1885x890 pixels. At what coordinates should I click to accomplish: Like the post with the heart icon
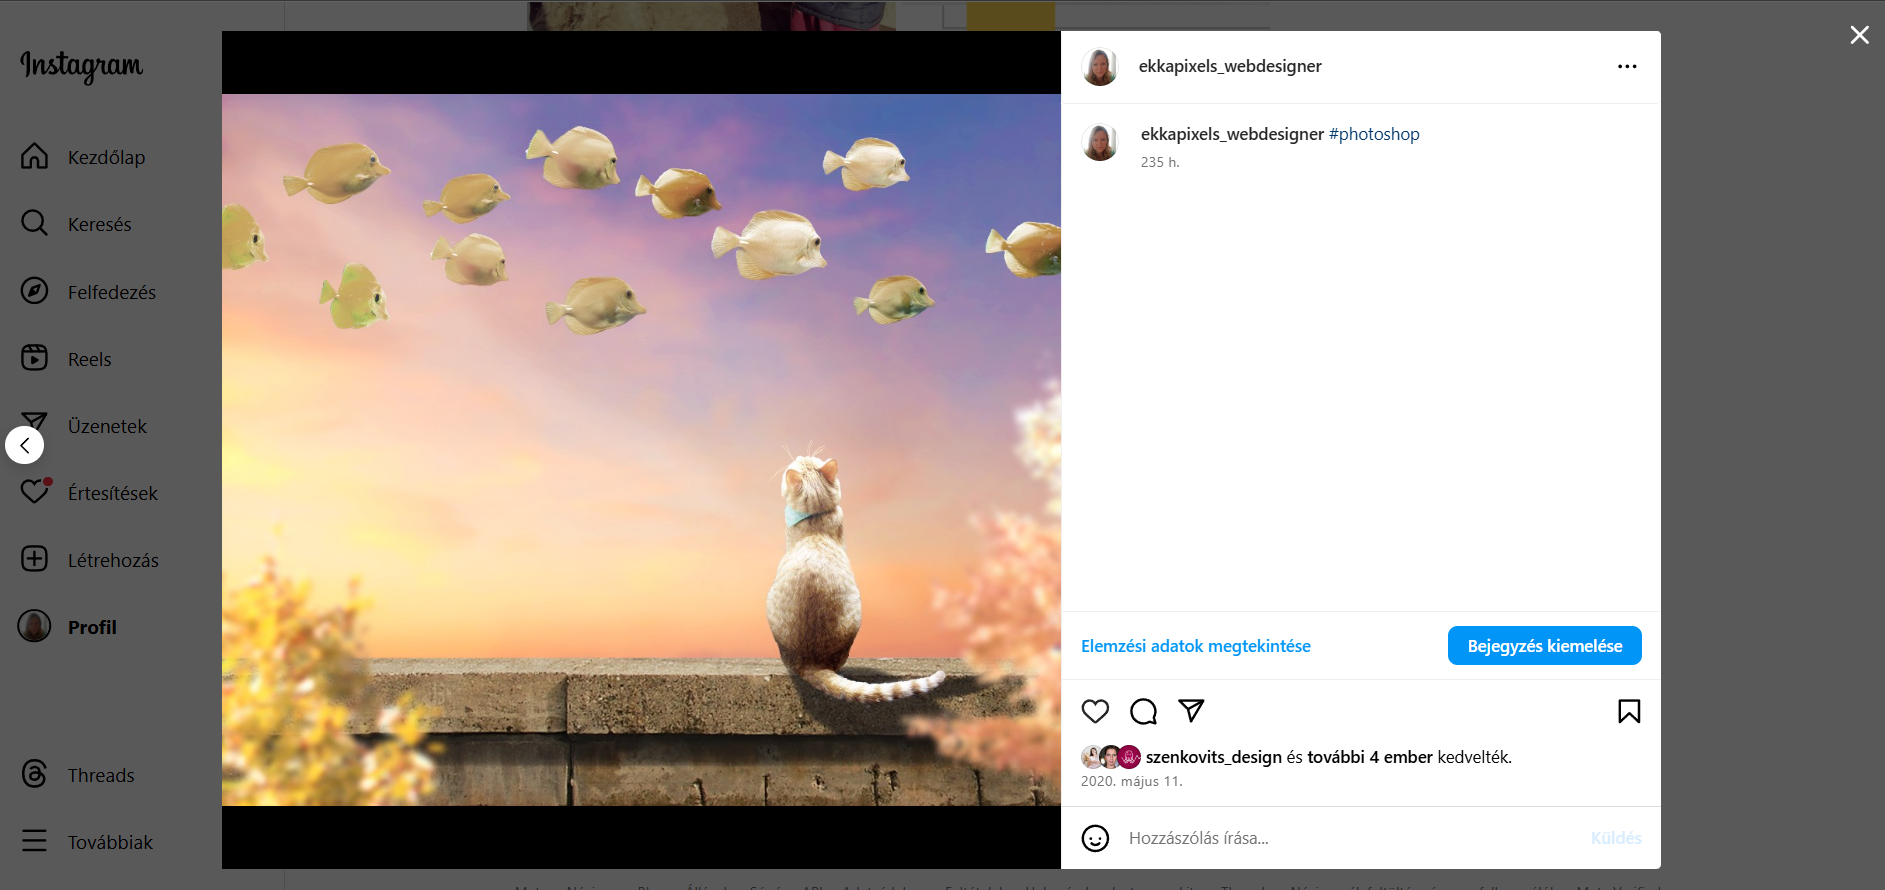click(1095, 711)
